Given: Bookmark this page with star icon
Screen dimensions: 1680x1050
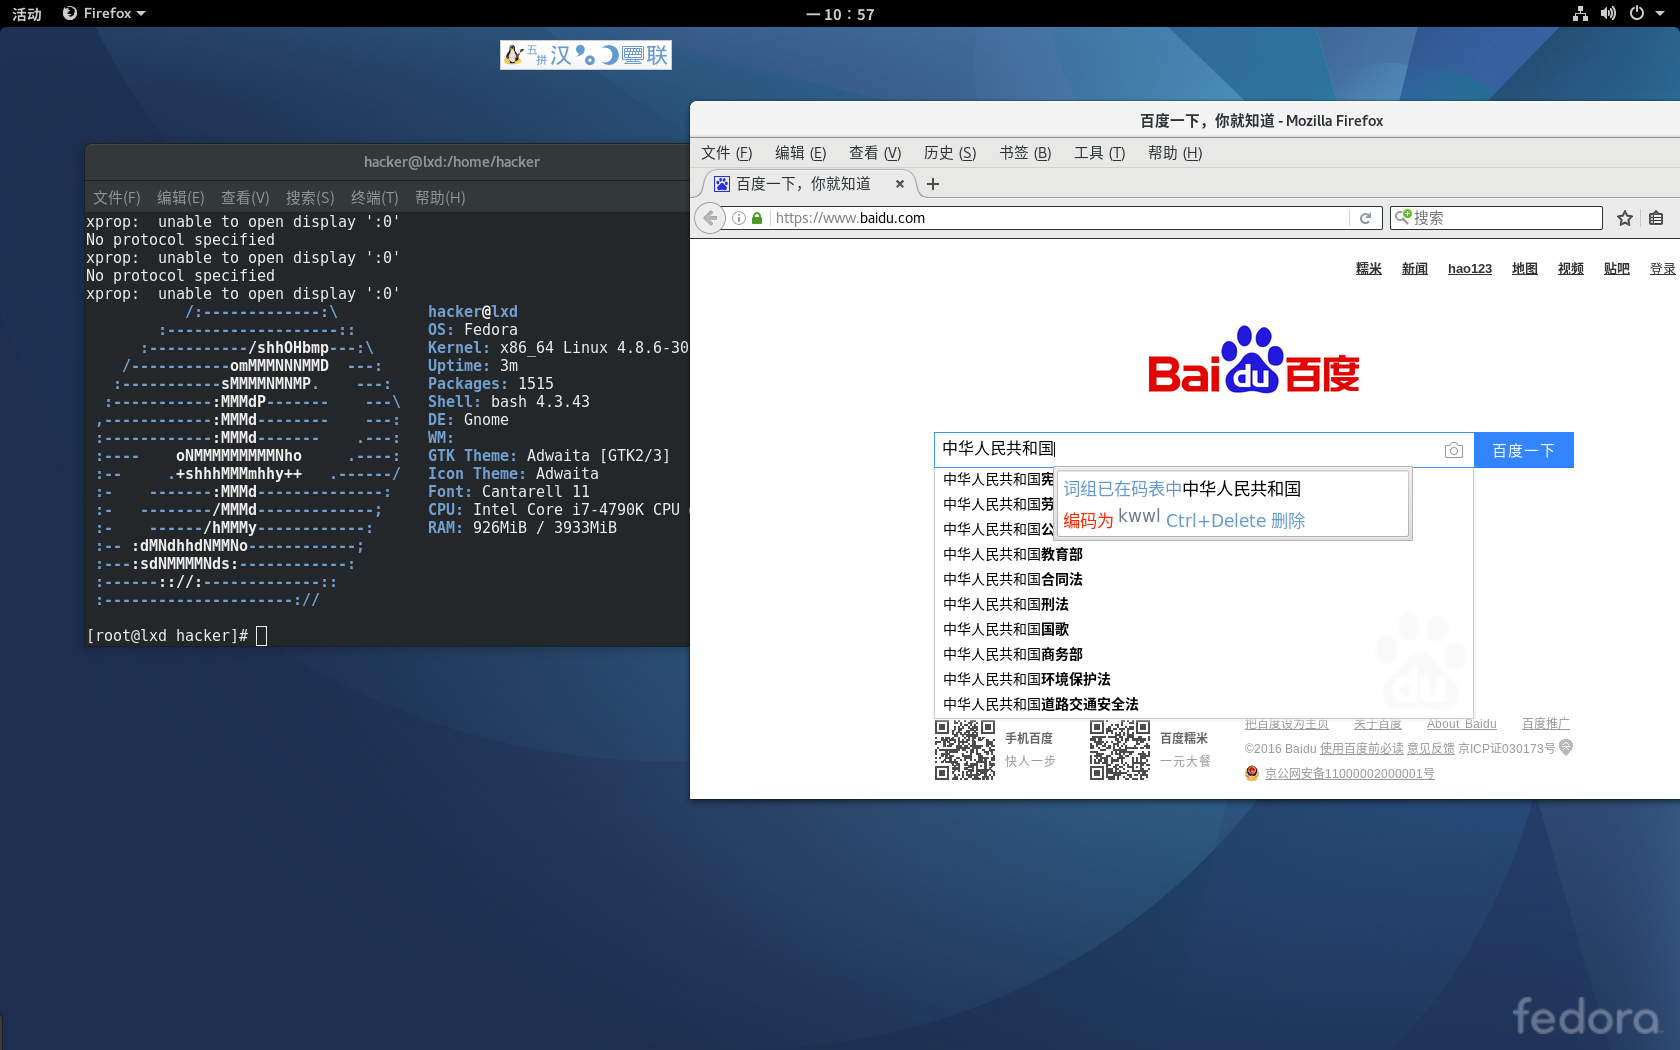Looking at the screenshot, I should click(1625, 218).
